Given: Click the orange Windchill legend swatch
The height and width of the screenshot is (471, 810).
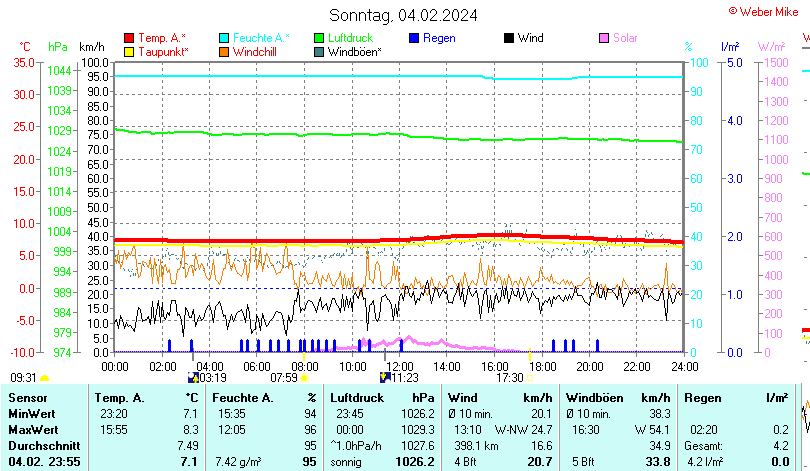Looking at the screenshot, I should pos(224,52).
